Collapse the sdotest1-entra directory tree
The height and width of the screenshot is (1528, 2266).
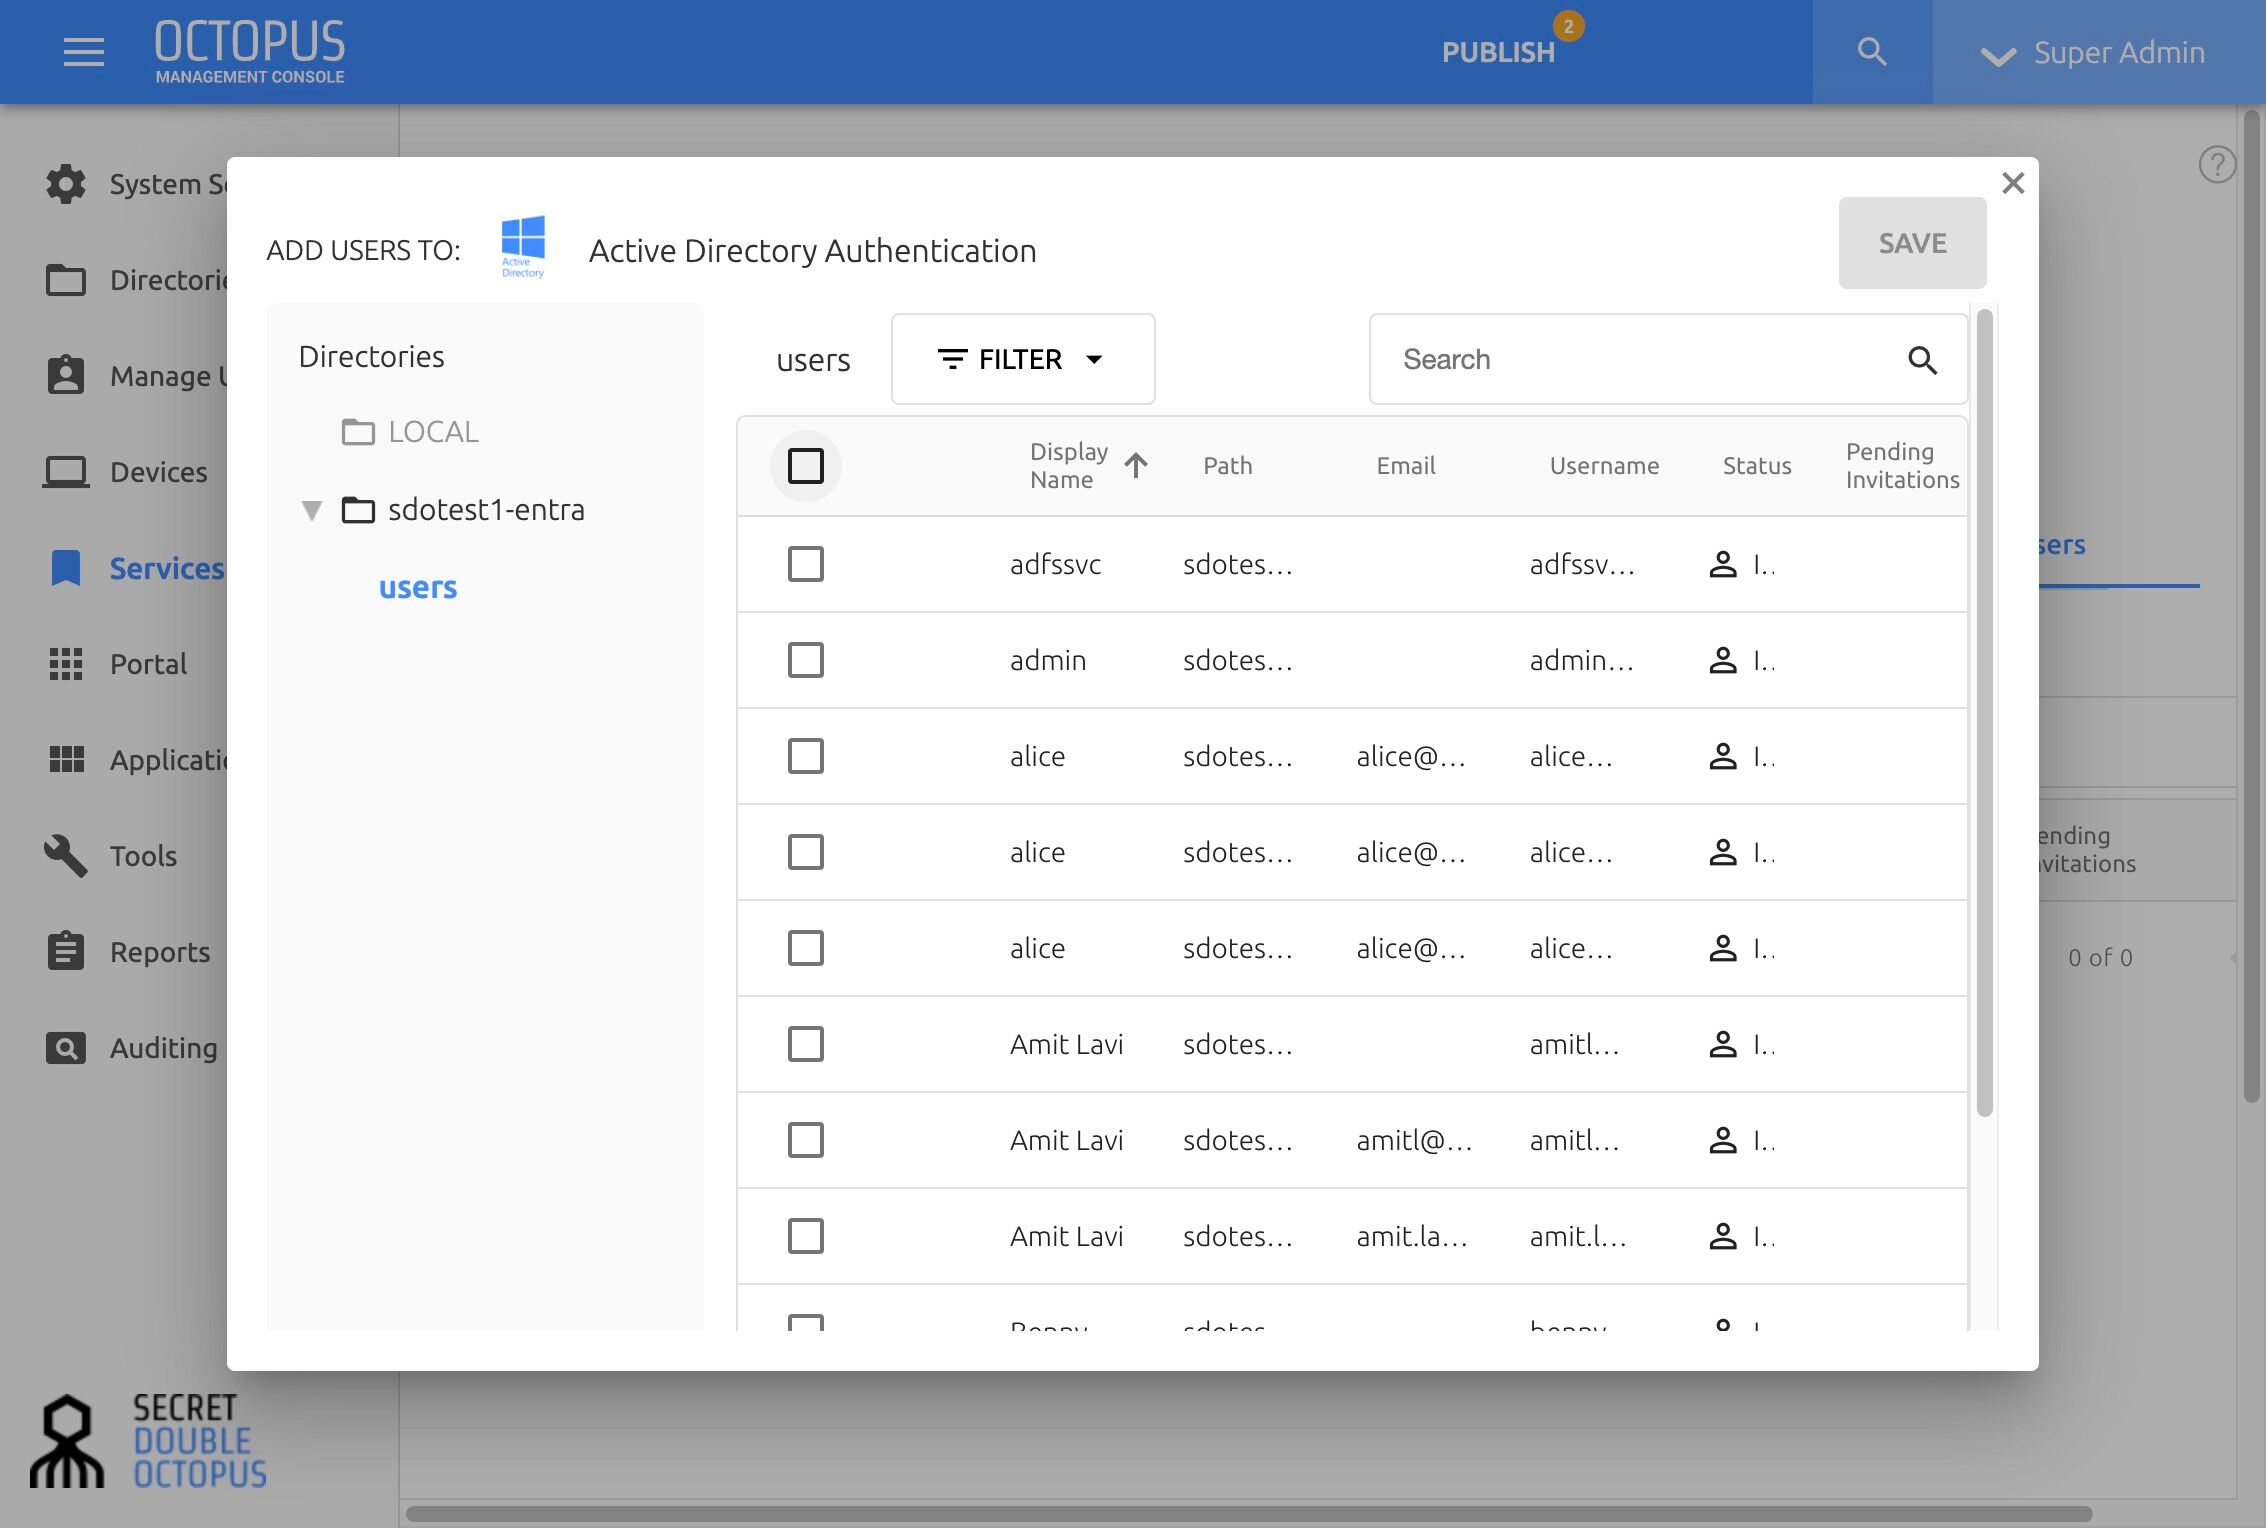tap(312, 511)
